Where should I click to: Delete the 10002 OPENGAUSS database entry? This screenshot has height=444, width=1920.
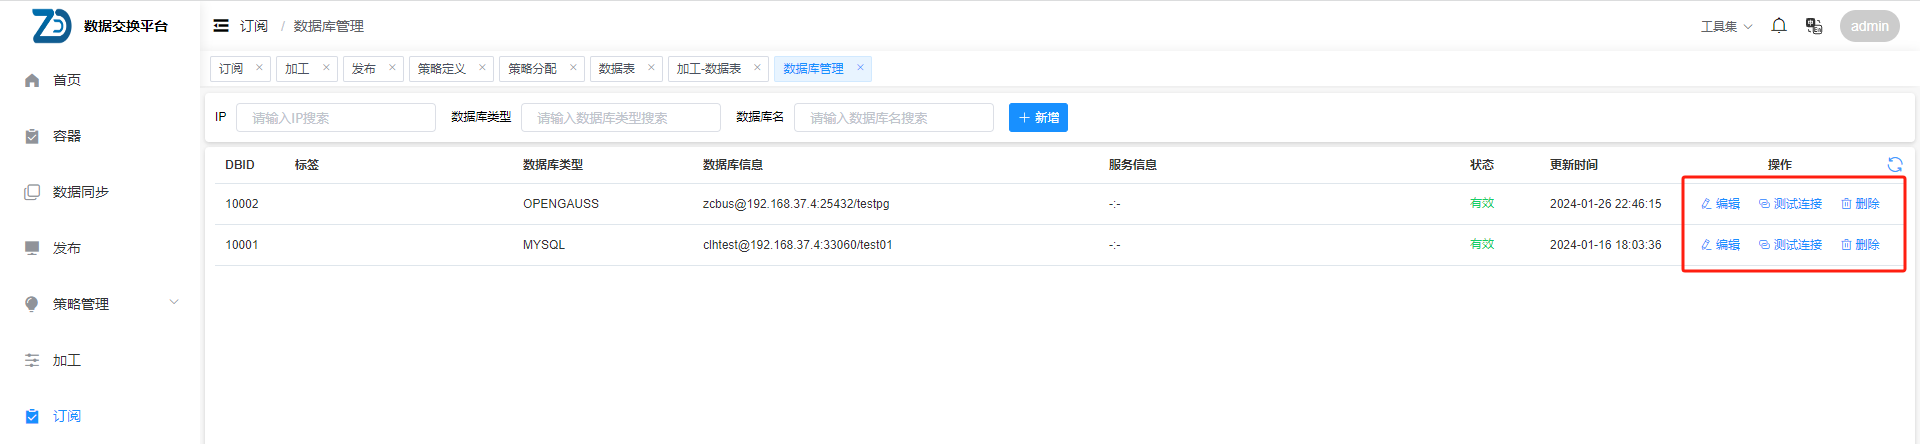[1860, 204]
